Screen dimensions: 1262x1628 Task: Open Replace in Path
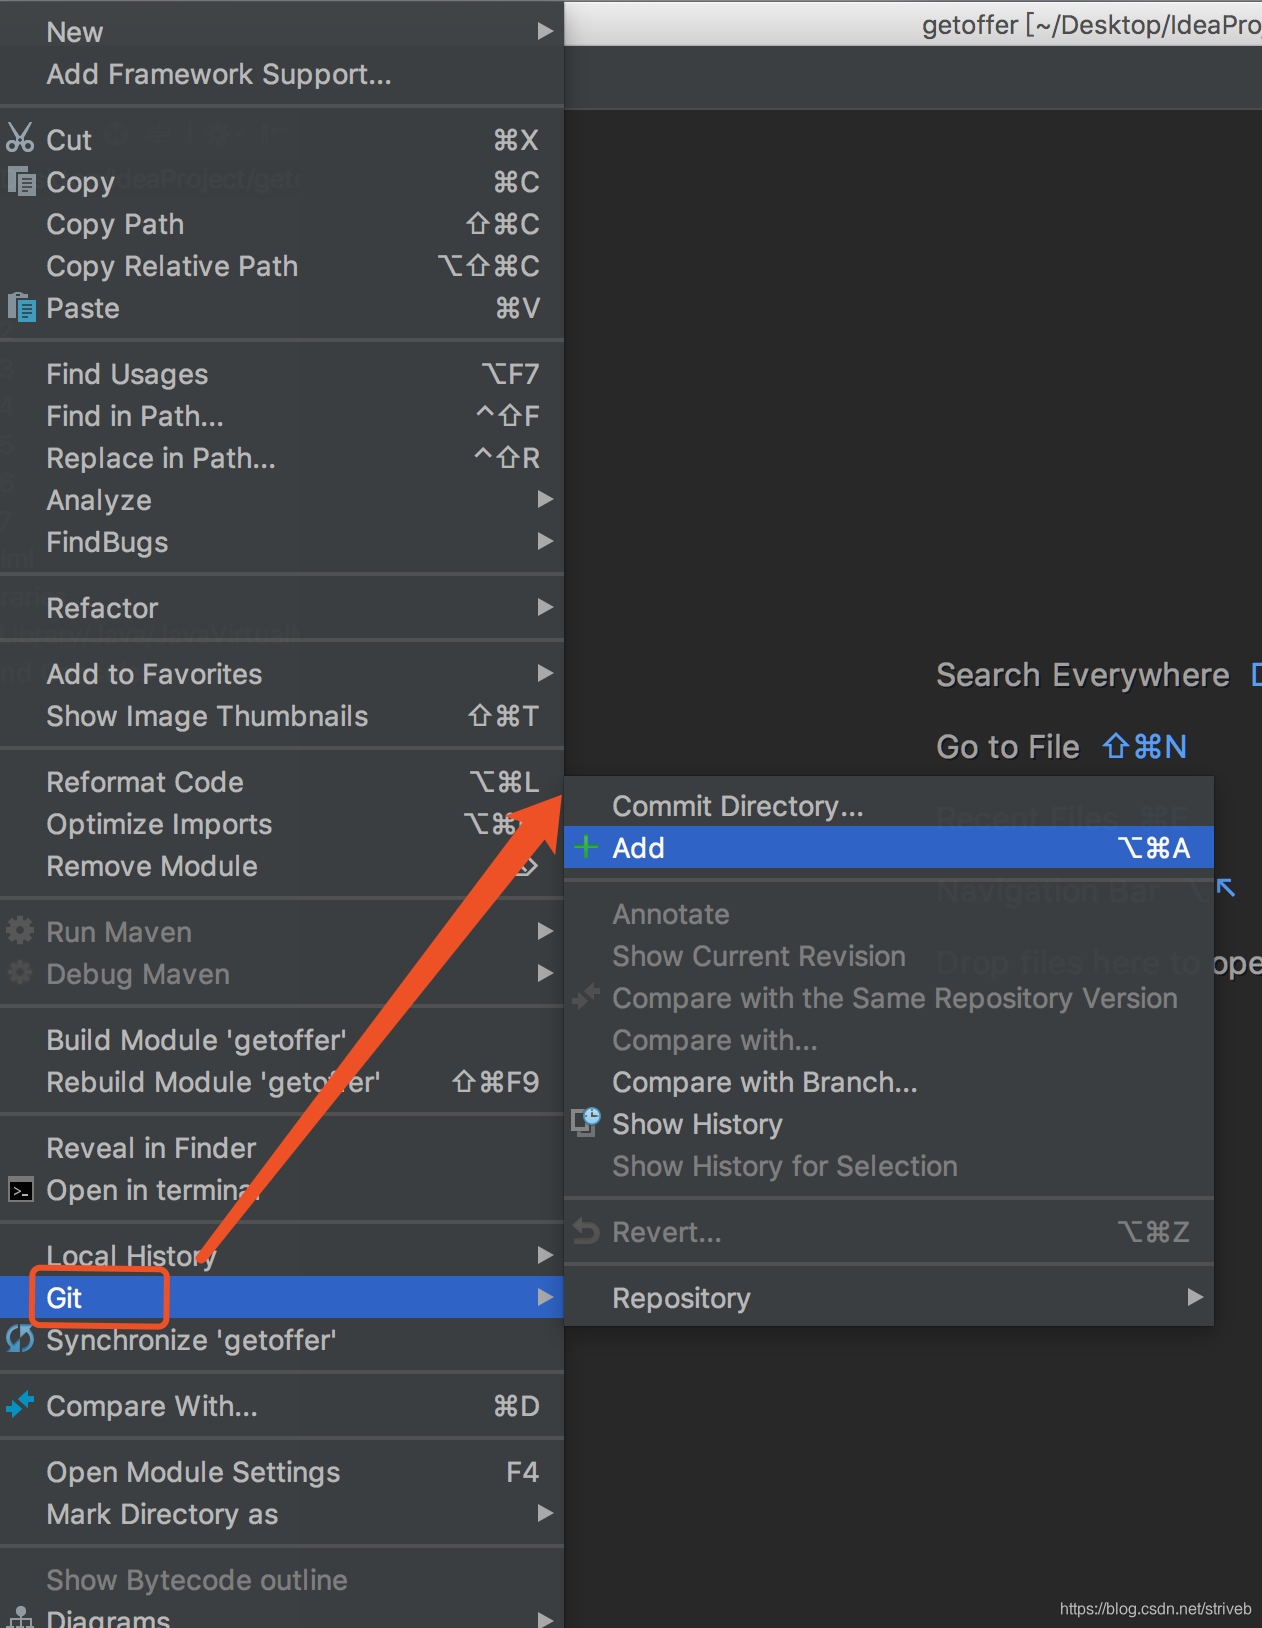pyautogui.click(x=282, y=458)
